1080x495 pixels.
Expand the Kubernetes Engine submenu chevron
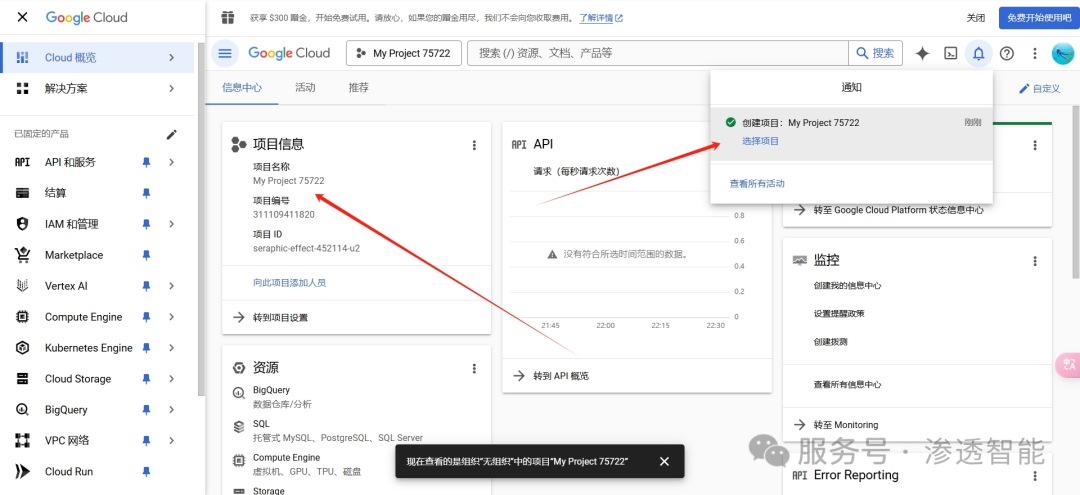[172, 348]
